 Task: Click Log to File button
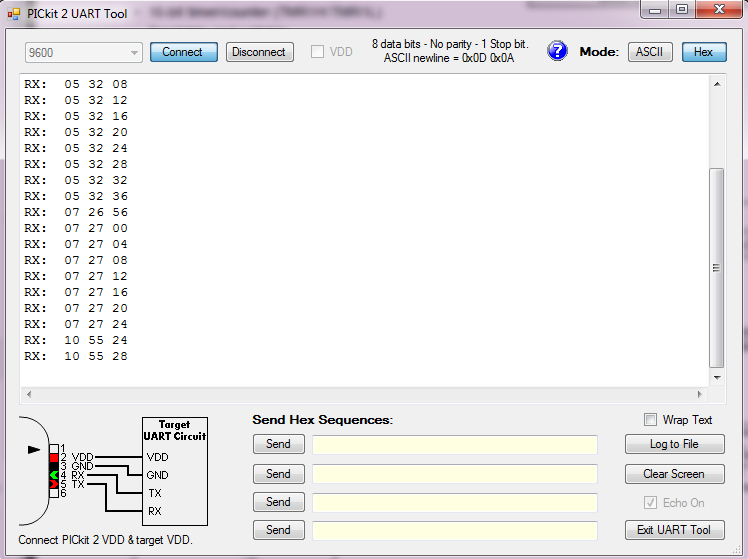pyautogui.click(x=674, y=444)
